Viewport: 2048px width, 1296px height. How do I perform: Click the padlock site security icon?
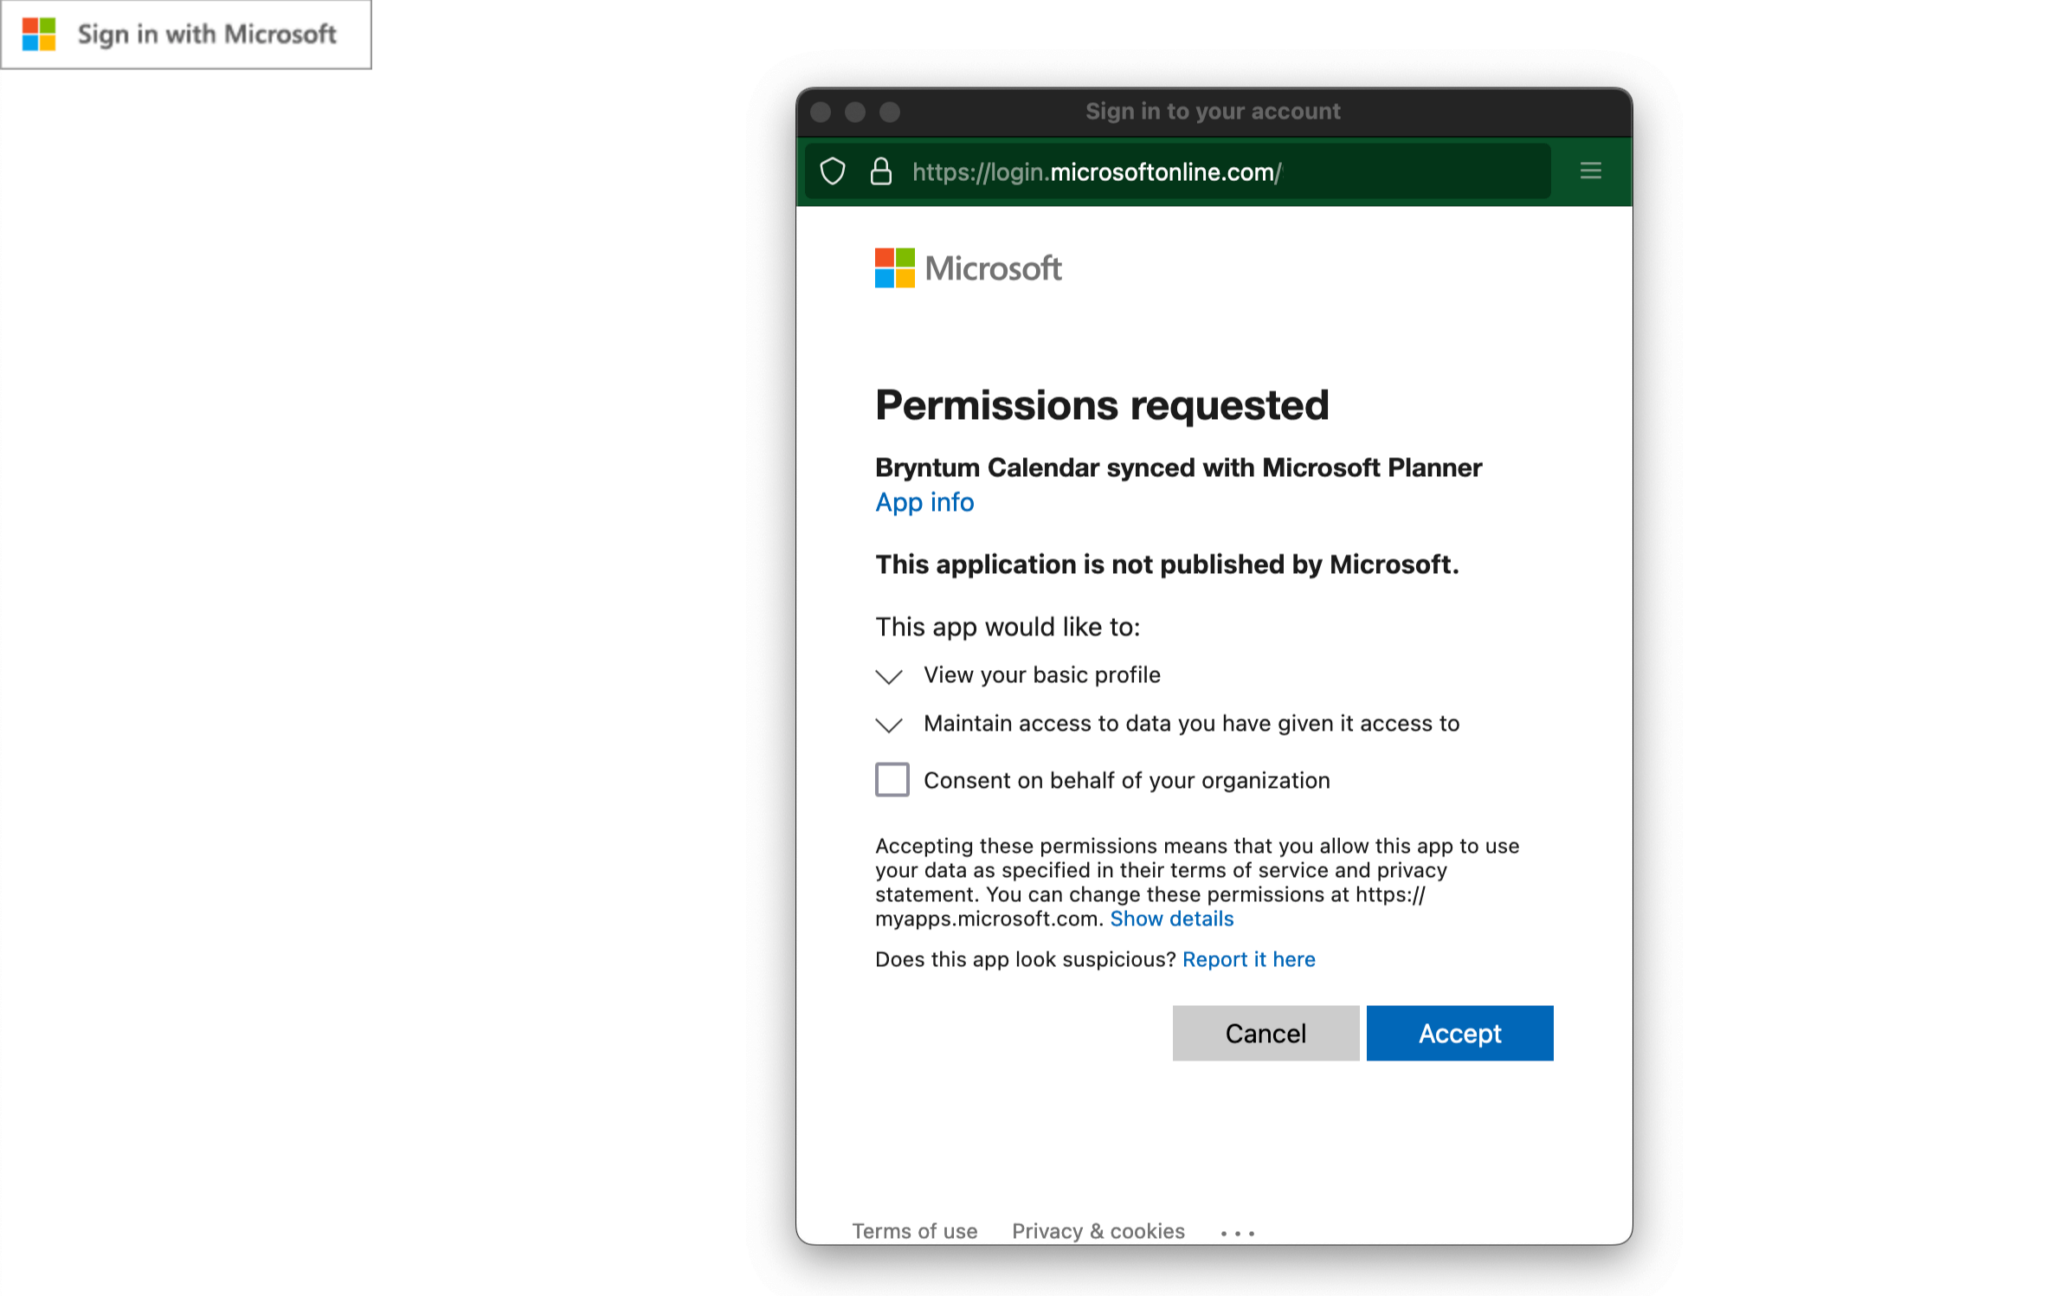click(880, 172)
